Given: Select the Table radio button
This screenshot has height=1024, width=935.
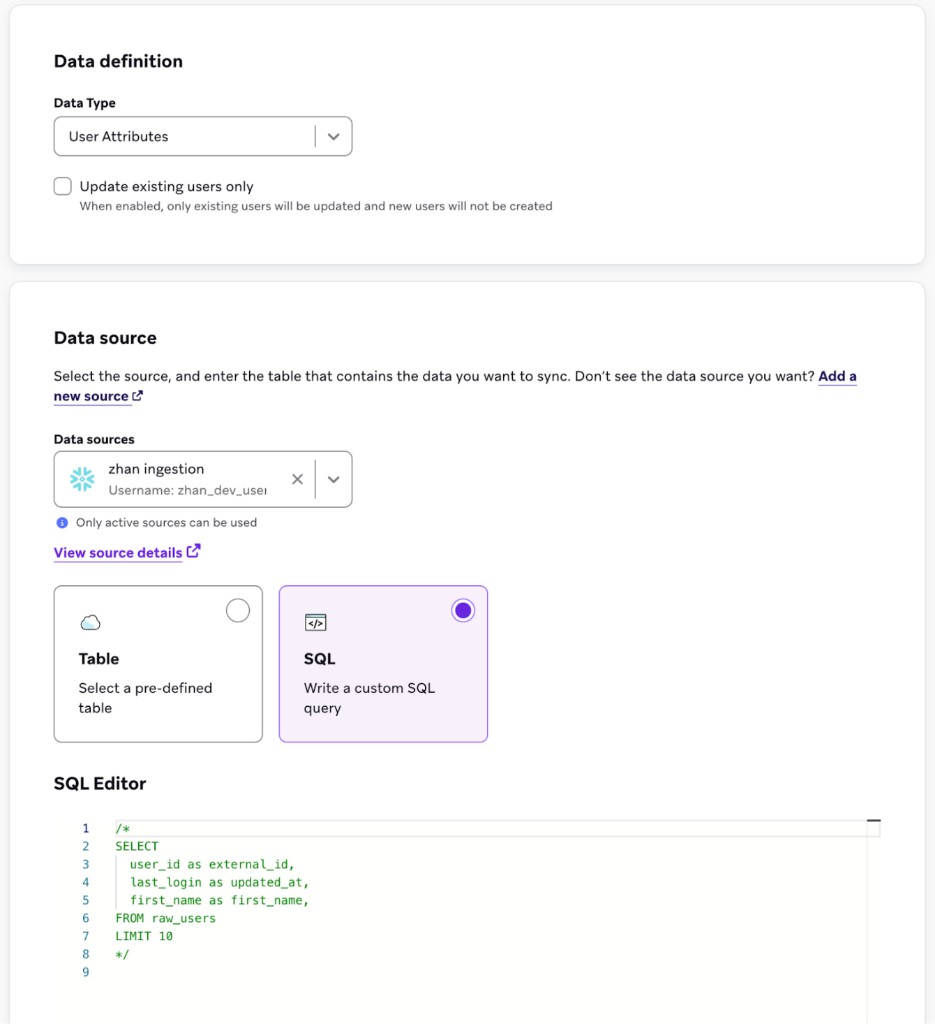Looking at the screenshot, I should pos(237,610).
